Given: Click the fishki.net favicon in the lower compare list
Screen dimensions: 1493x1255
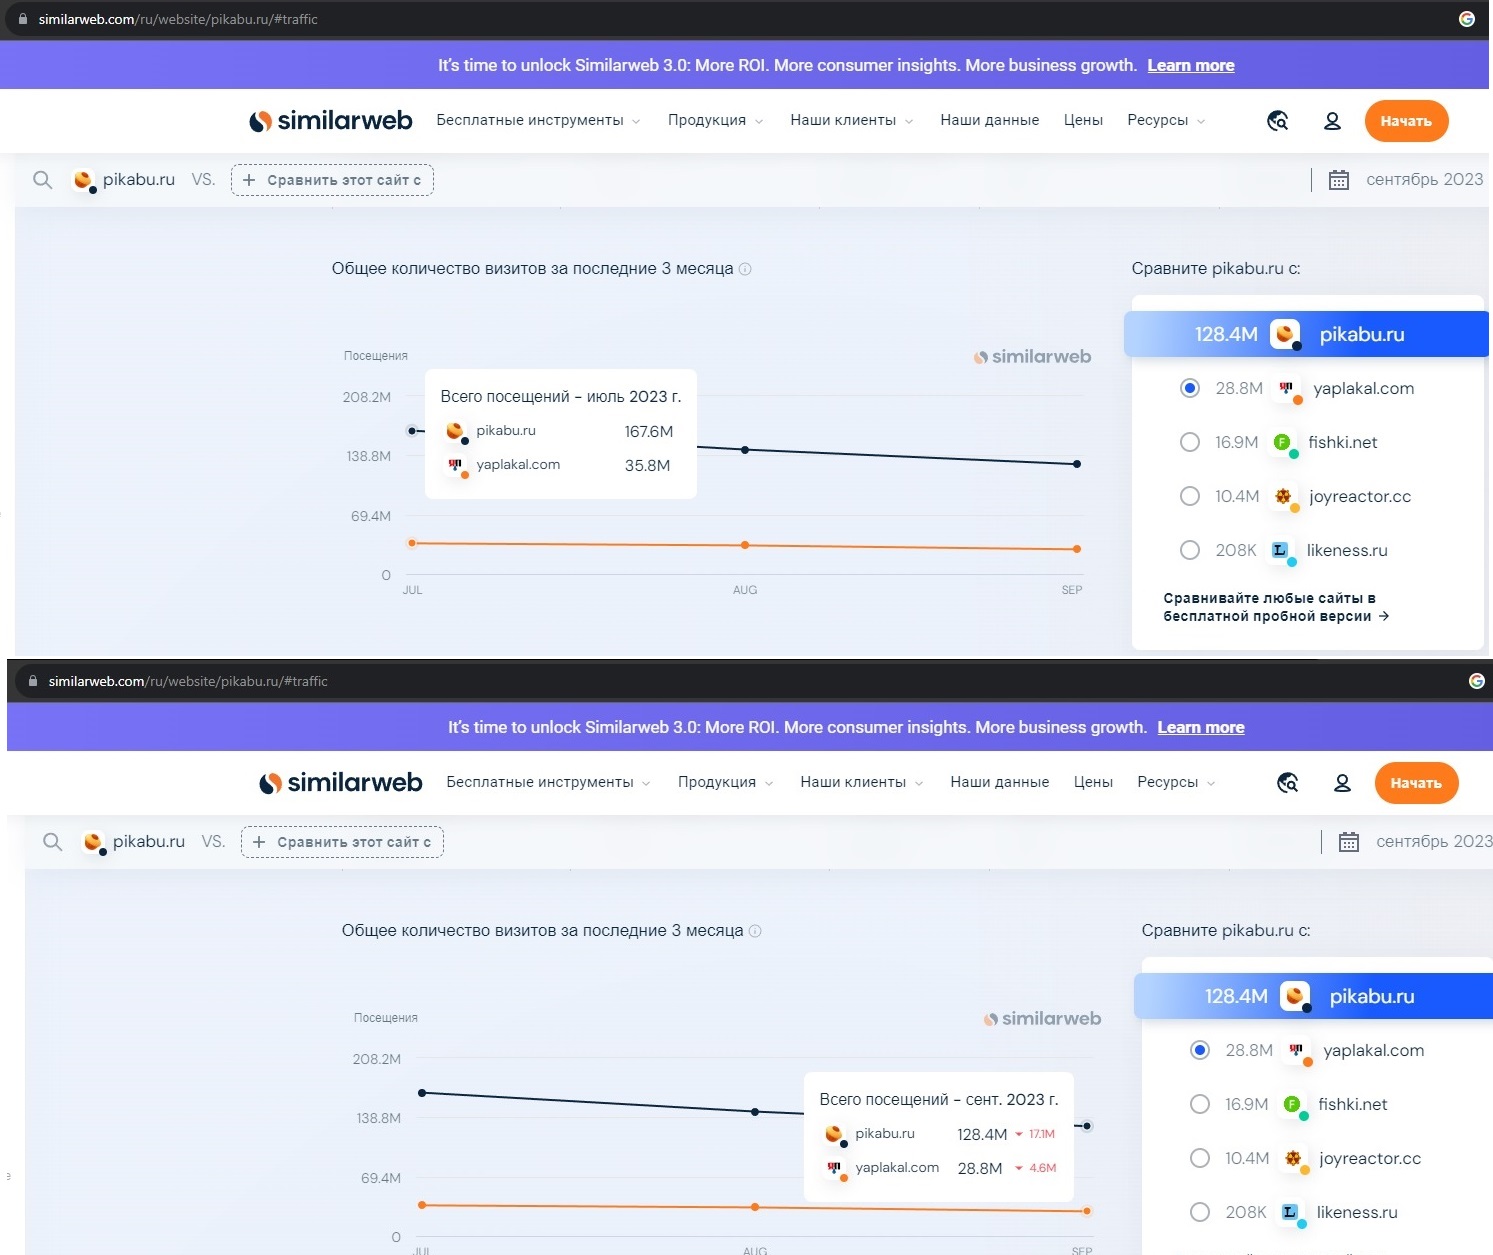Looking at the screenshot, I should pos(1293,1105).
